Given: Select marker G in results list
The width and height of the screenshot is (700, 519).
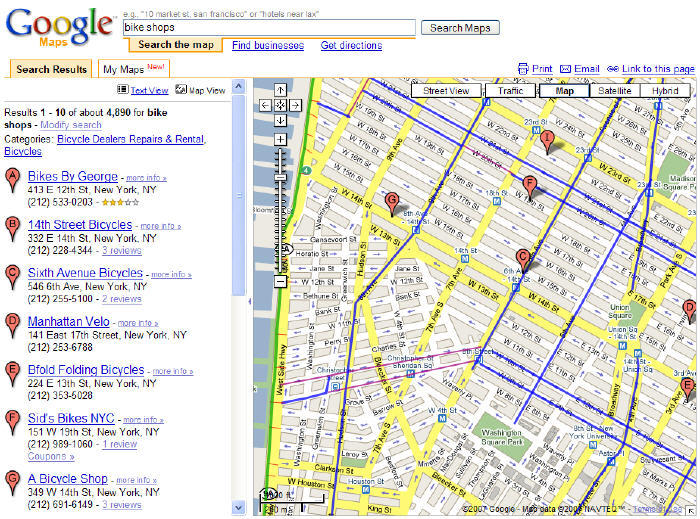Looking at the screenshot, I should point(12,483).
